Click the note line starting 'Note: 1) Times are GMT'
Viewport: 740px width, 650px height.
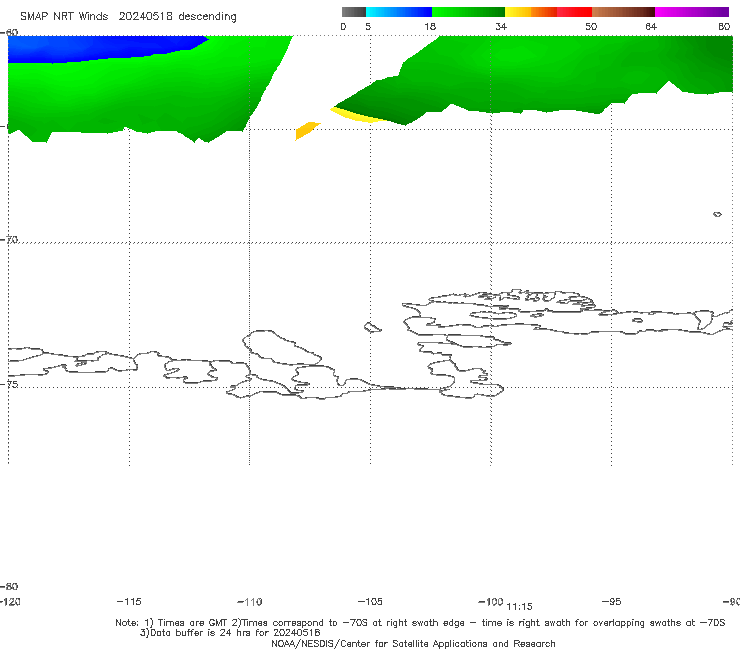coord(420,623)
